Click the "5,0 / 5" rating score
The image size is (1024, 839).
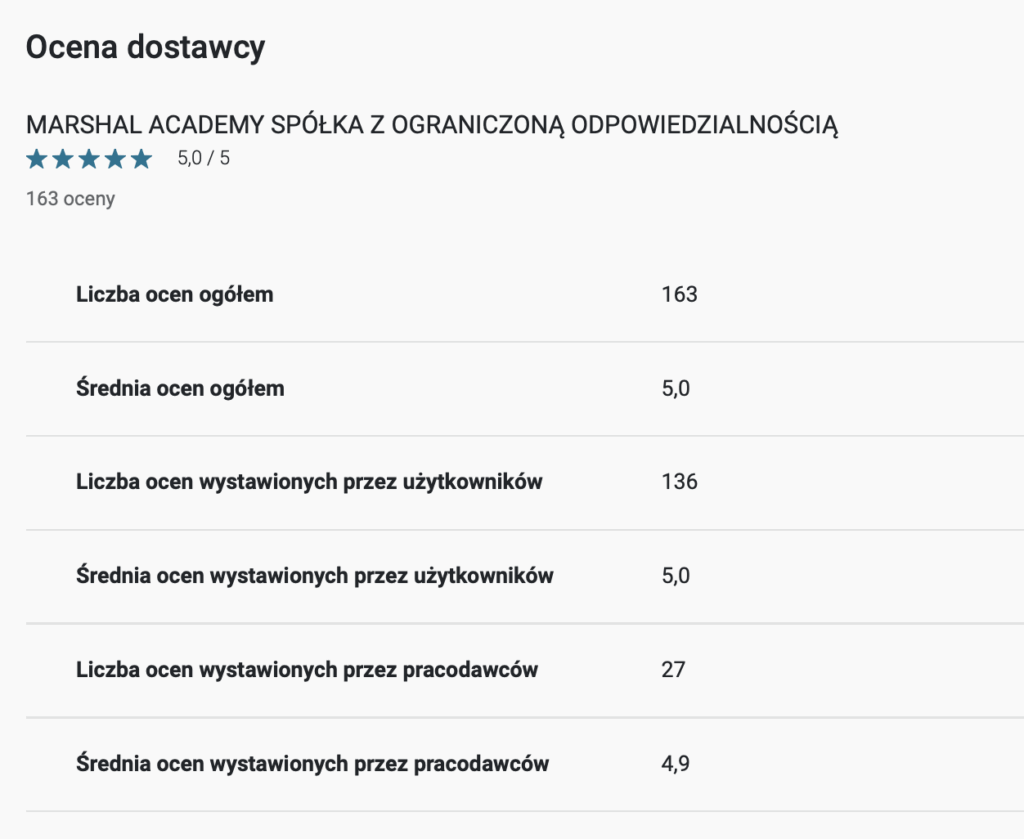[203, 158]
